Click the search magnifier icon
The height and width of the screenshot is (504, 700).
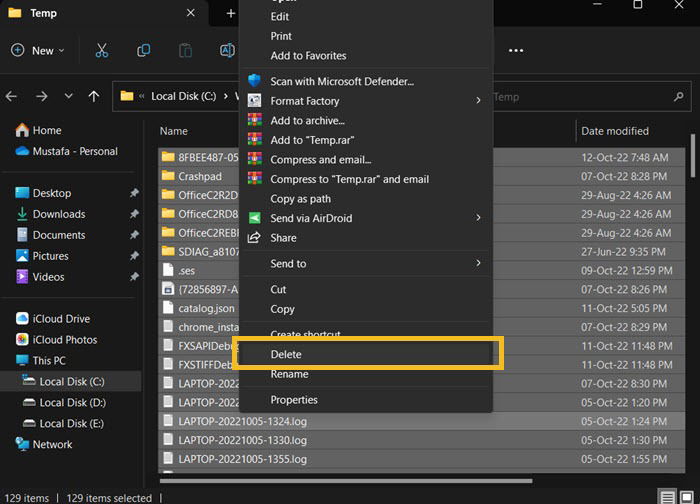(679, 96)
